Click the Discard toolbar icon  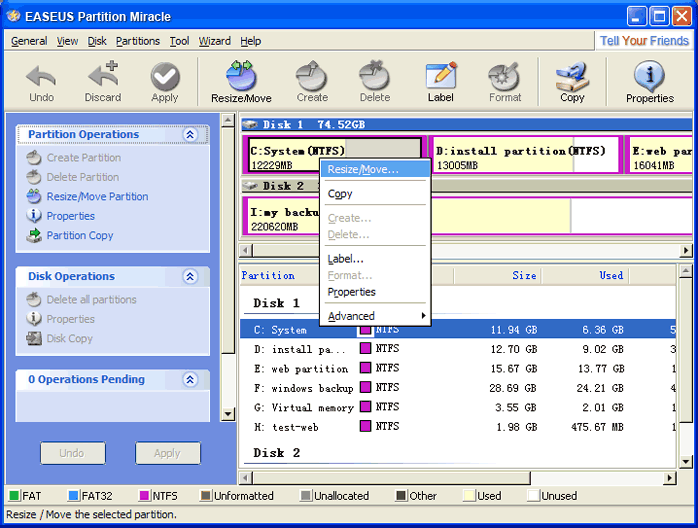(x=102, y=82)
